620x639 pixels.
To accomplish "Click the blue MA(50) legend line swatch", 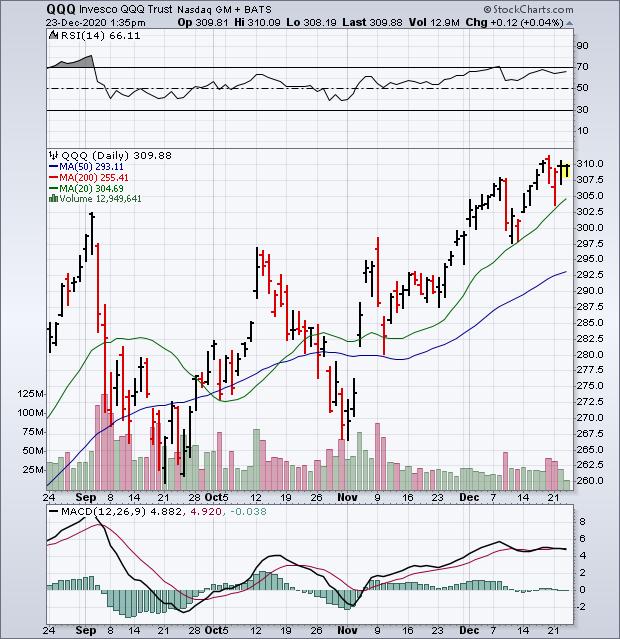I will pyautogui.click(x=53, y=167).
